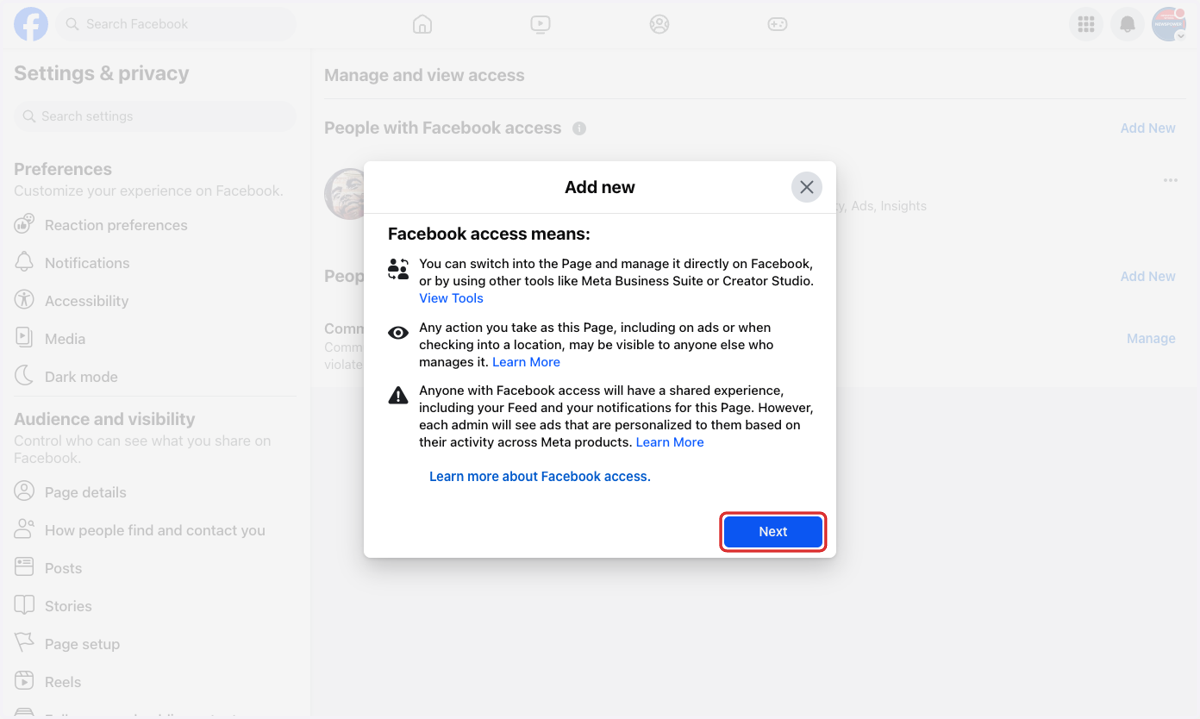Click the switch-profile people icon in dialog
1200x719 pixels.
(398, 268)
